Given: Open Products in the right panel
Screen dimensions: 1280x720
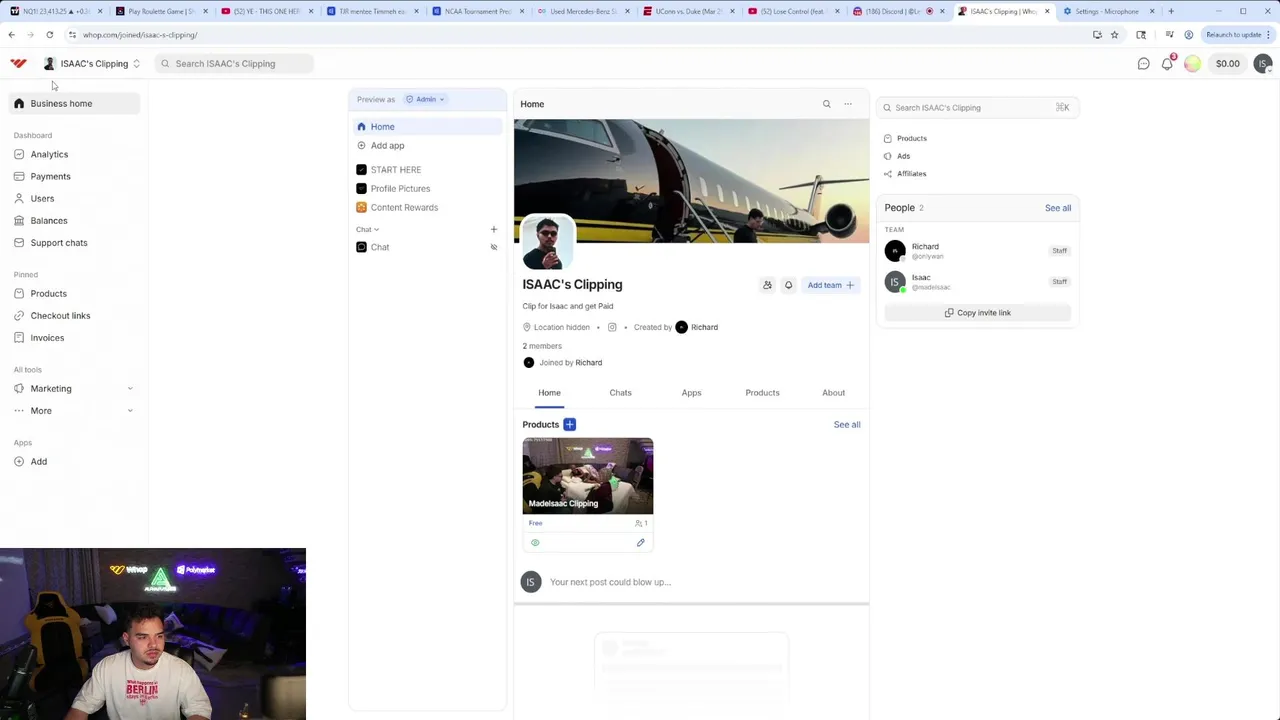Looking at the screenshot, I should click(x=906, y=139).
